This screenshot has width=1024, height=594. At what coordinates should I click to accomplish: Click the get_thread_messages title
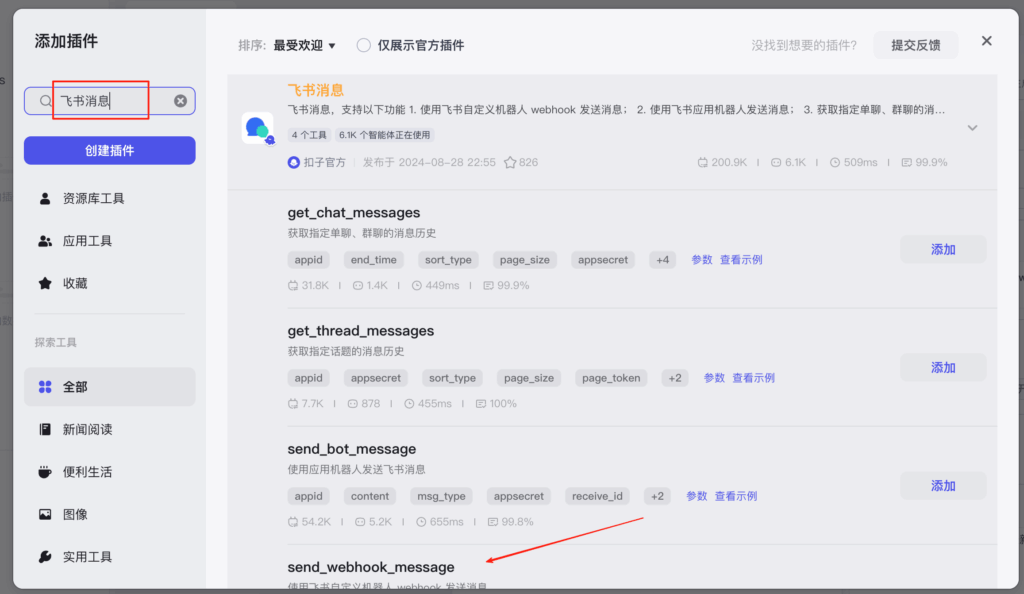point(360,331)
